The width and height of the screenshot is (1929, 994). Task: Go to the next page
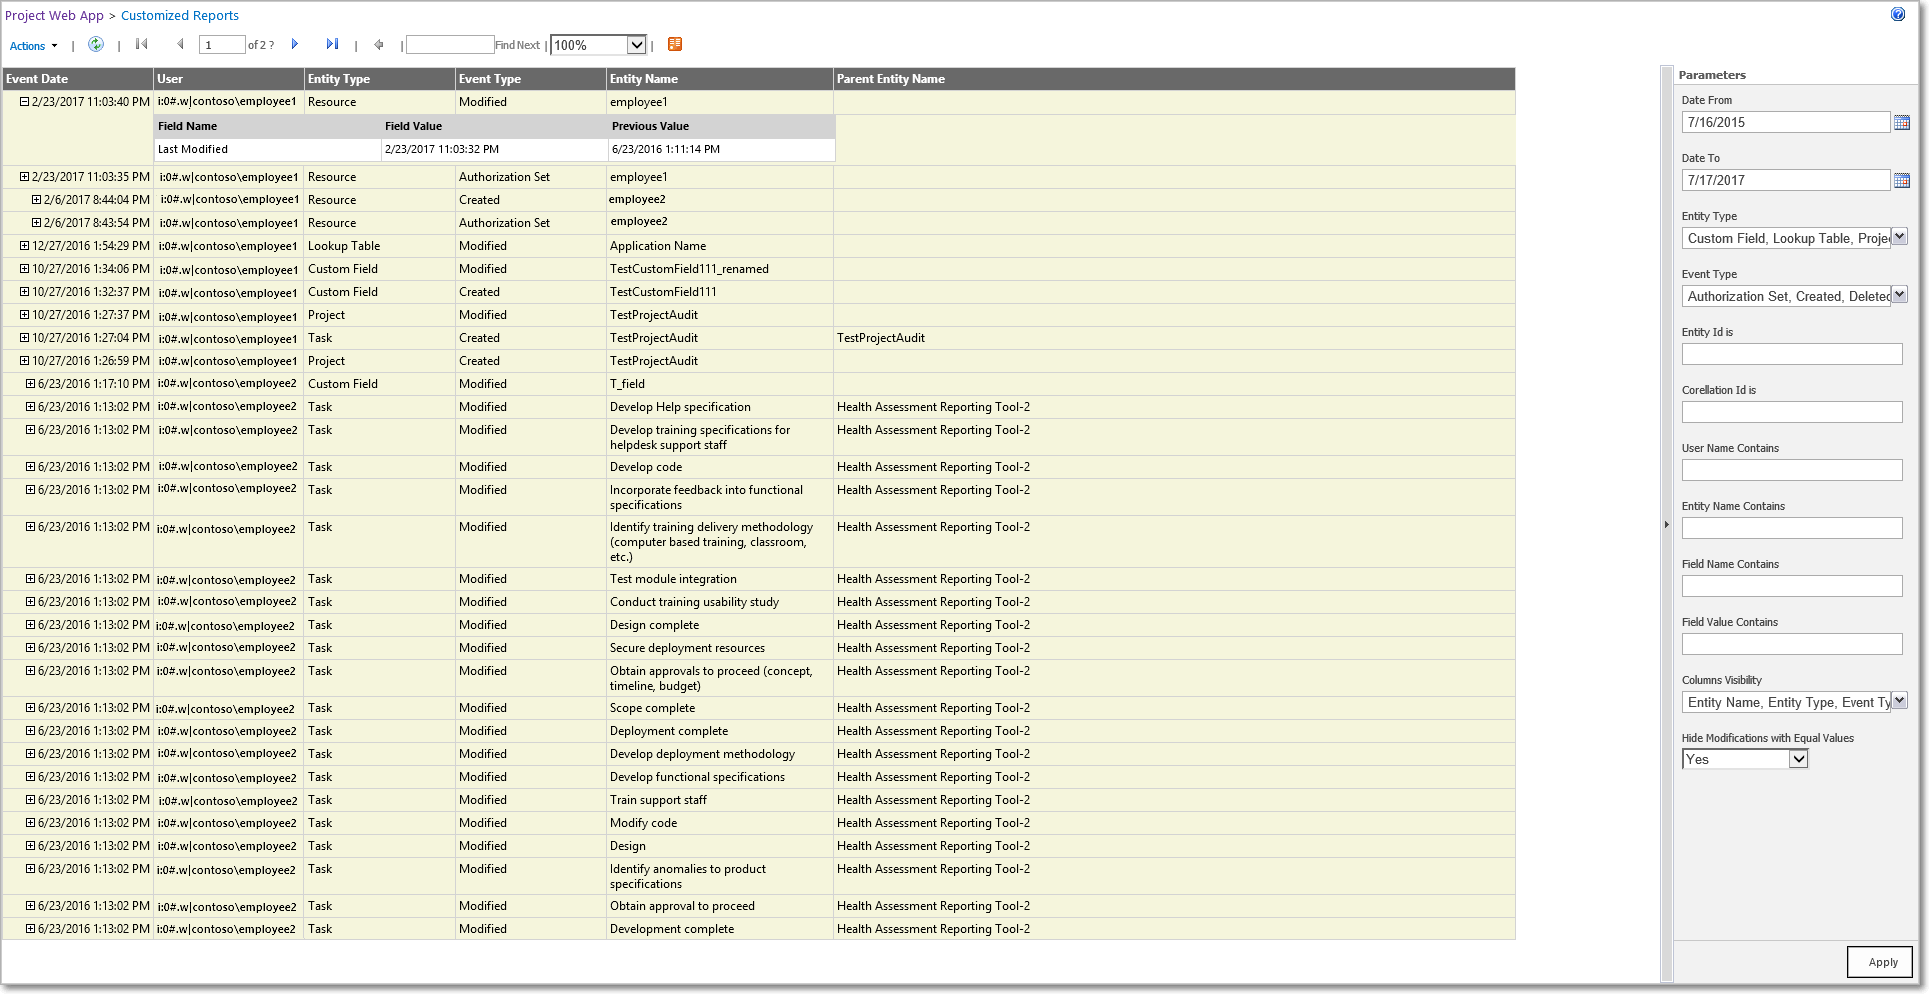[x=295, y=44]
